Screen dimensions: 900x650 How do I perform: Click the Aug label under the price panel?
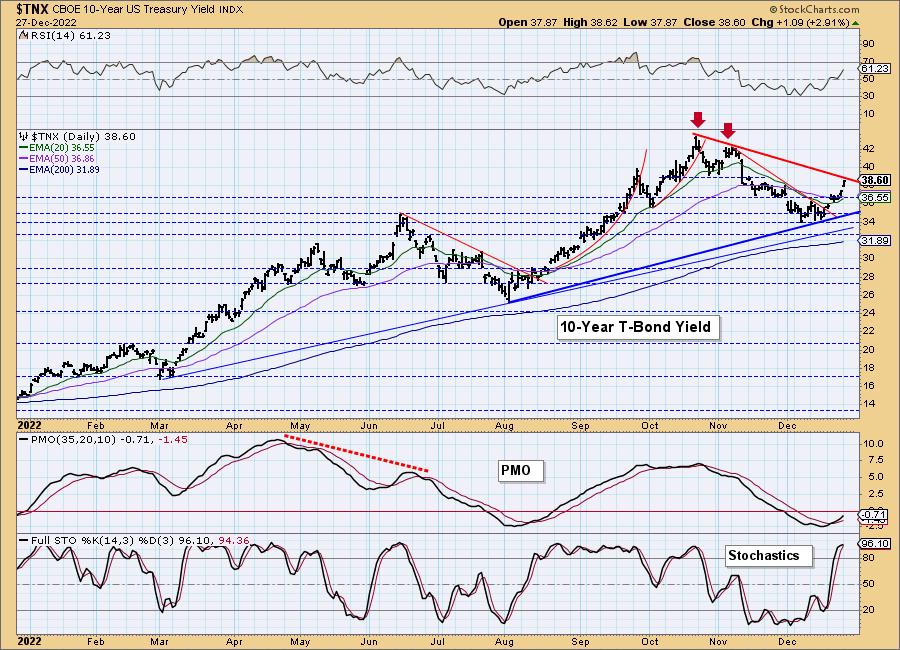coord(504,425)
